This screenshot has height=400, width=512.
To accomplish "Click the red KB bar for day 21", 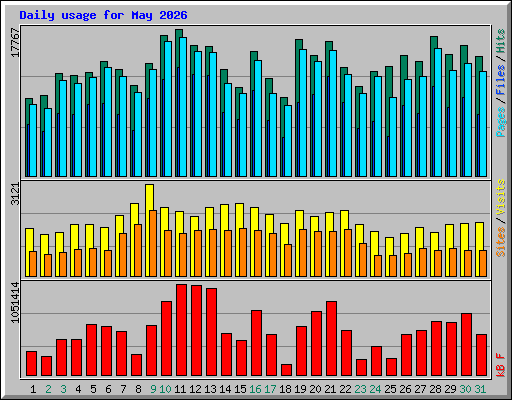I will pos(331,339).
